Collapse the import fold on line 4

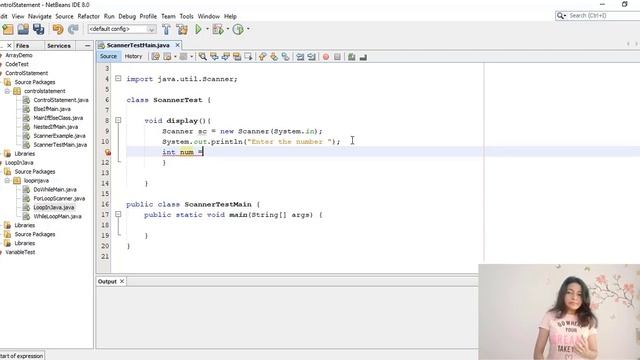118,78
